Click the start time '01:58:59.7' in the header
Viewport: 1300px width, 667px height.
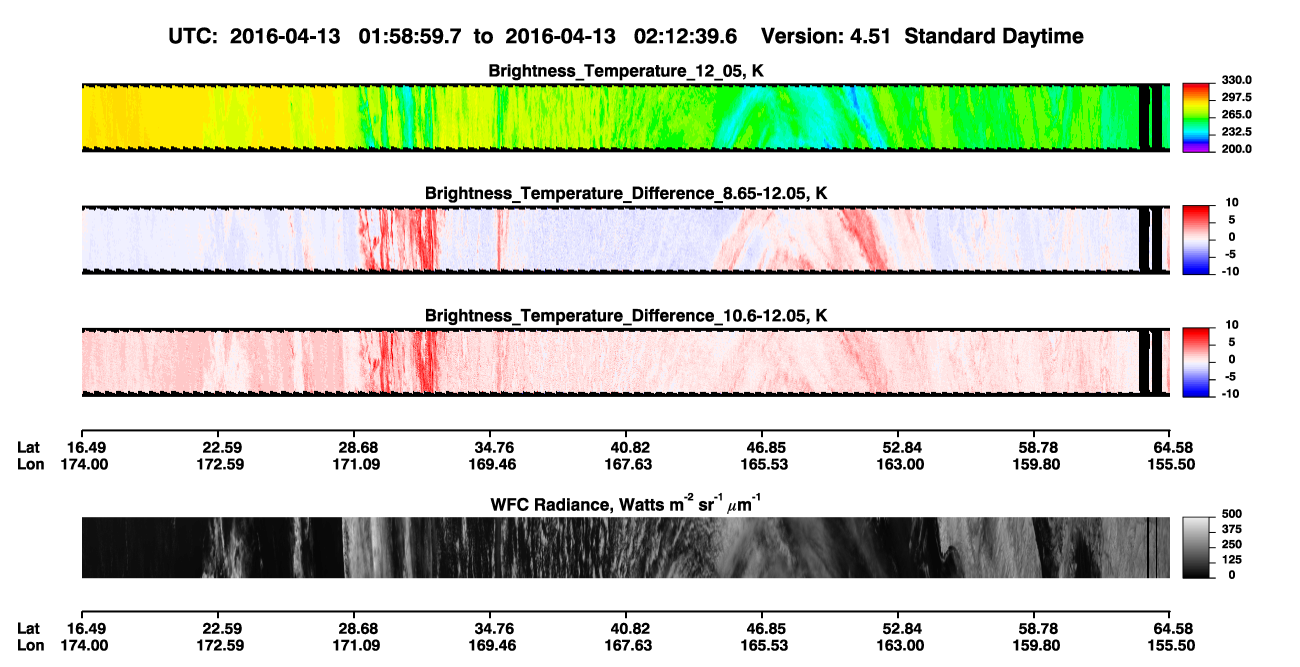[x=412, y=36]
